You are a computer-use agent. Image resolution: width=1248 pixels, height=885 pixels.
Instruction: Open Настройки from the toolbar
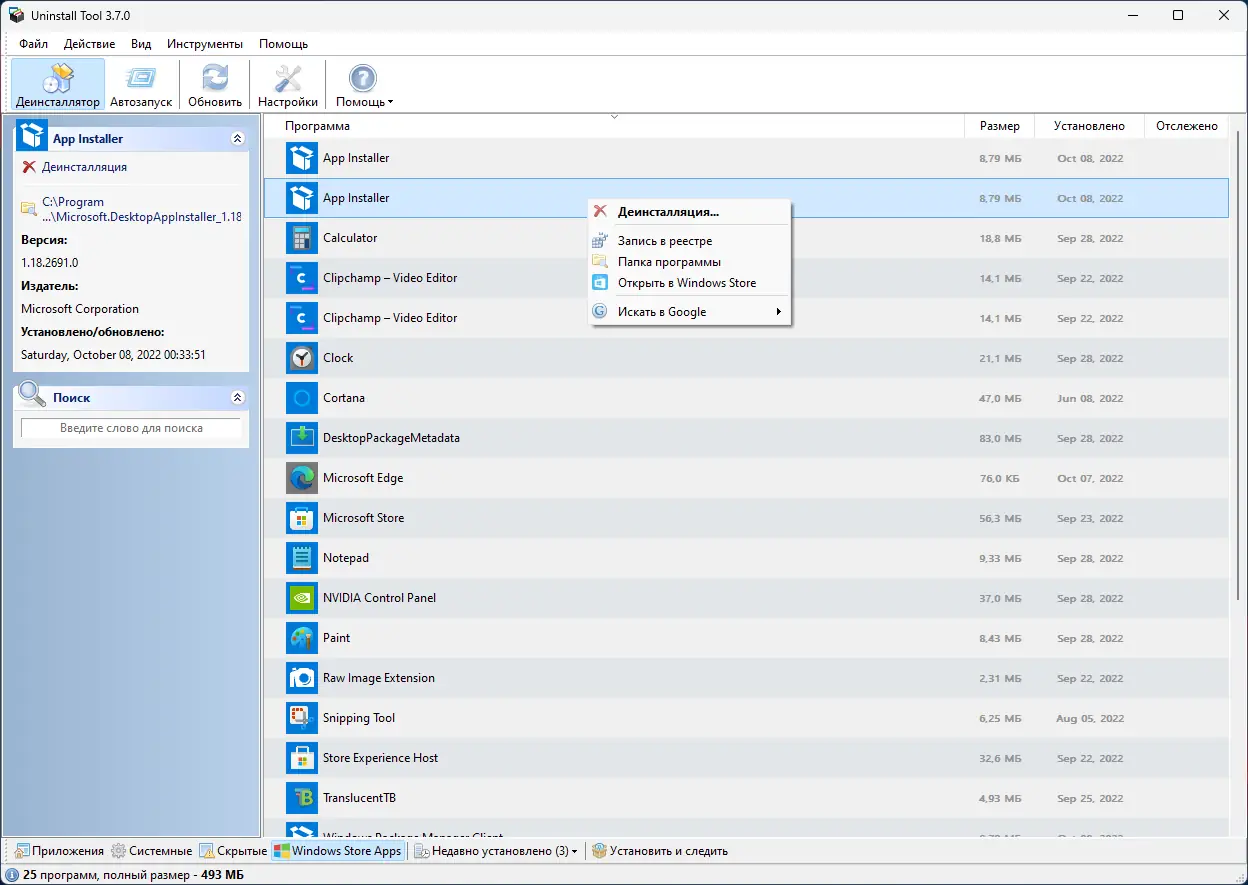coord(288,84)
